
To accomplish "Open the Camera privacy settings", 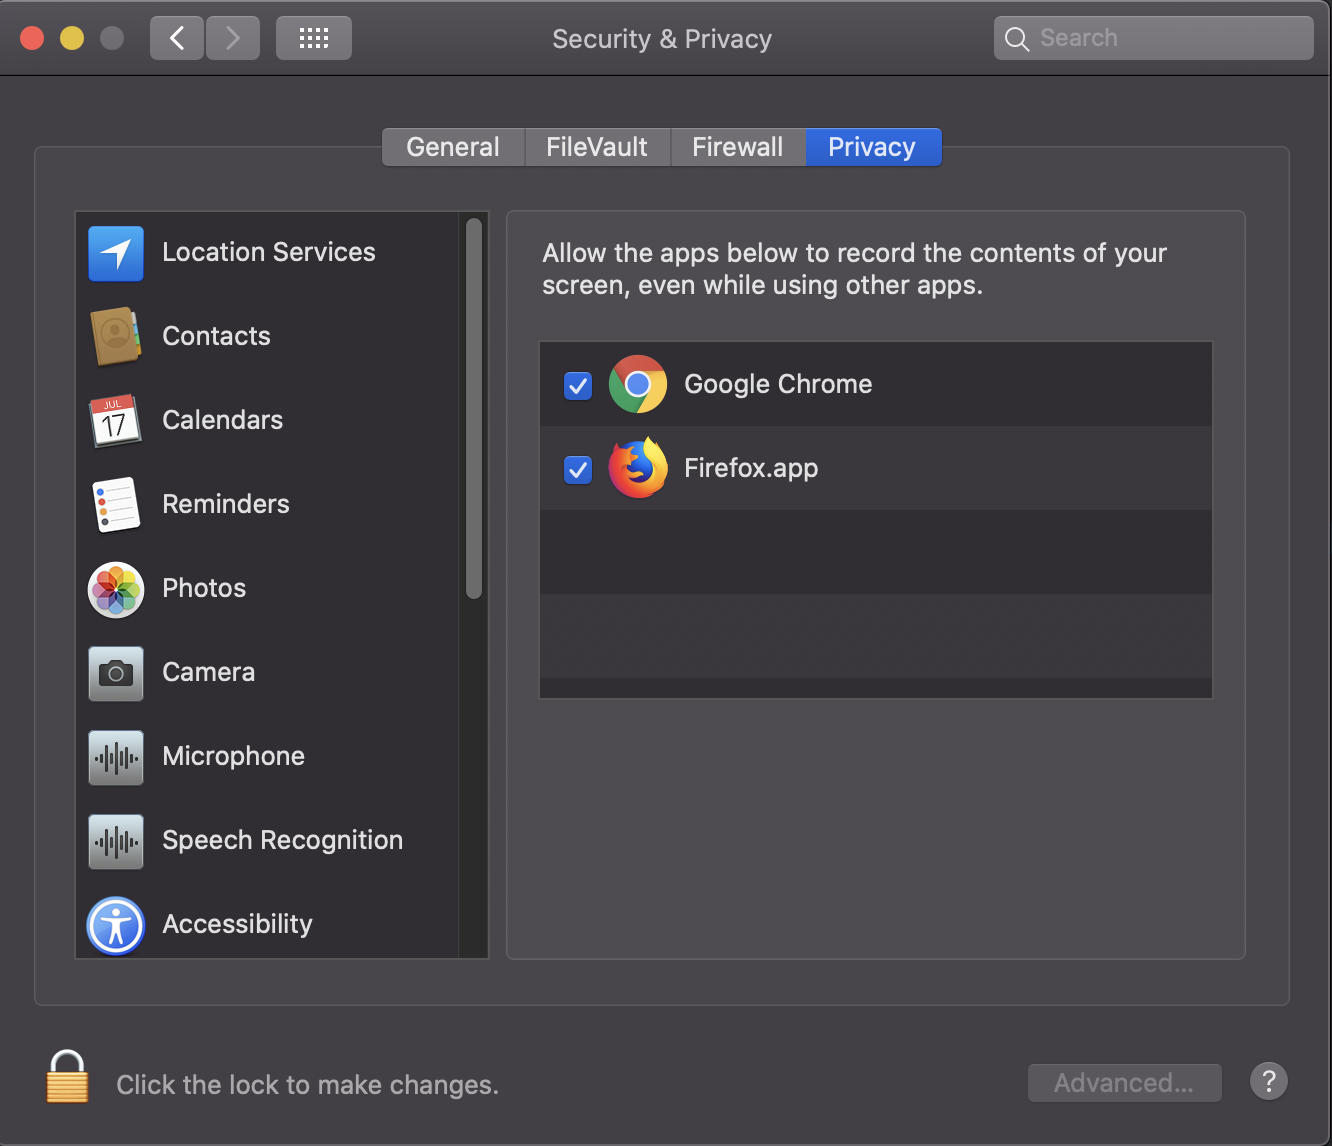I will tap(115, 673).
